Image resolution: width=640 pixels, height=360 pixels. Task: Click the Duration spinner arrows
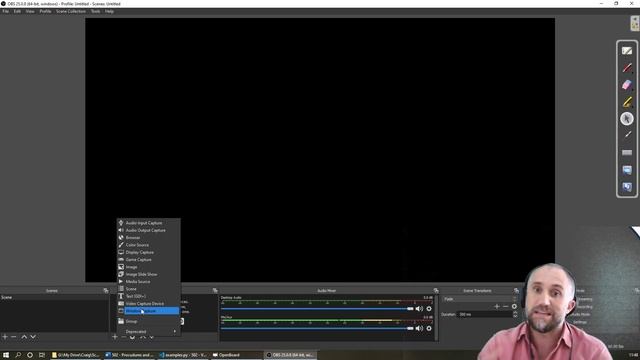515,314
